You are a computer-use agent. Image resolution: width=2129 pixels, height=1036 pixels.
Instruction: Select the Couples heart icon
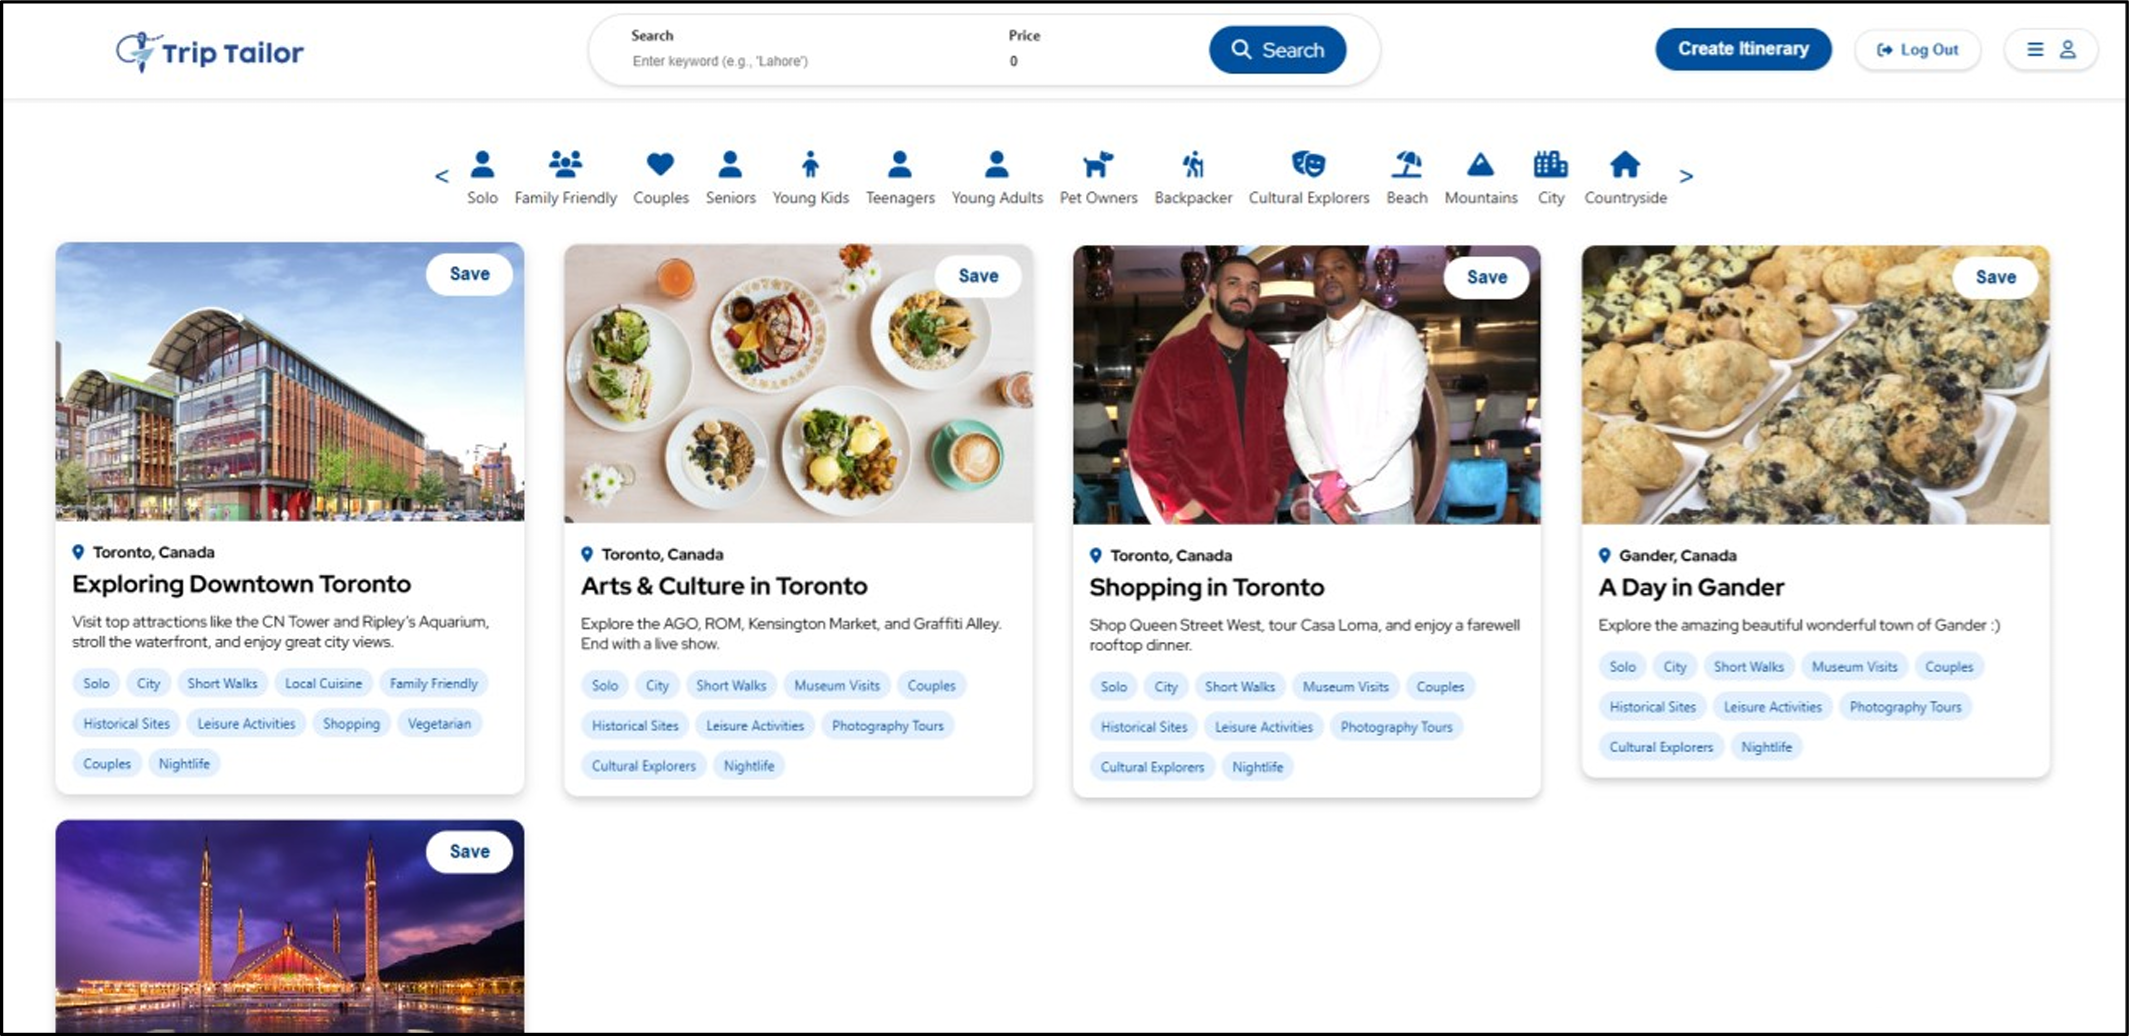[660, 164]
